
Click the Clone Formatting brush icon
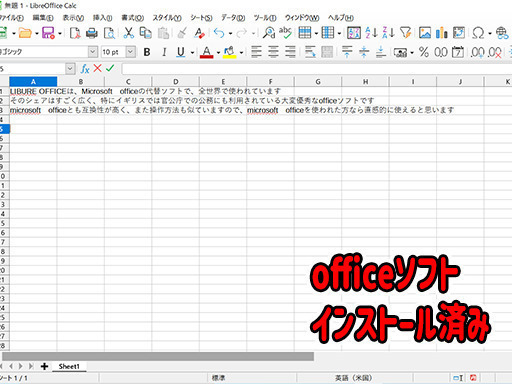pyautogui.click(x=182, y=33)
